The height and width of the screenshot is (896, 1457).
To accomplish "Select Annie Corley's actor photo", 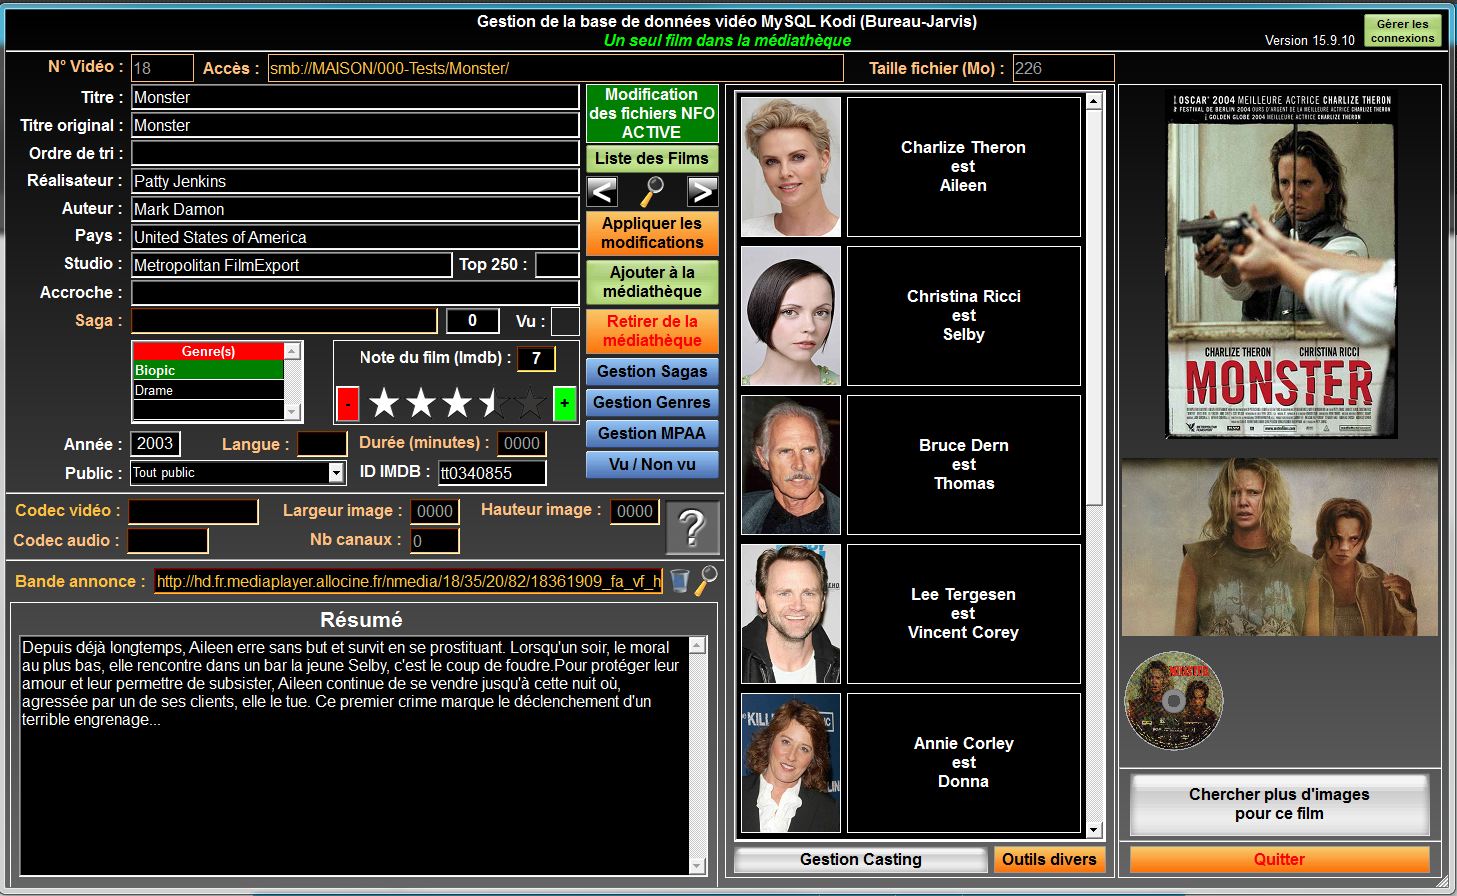I will [791, 763].
